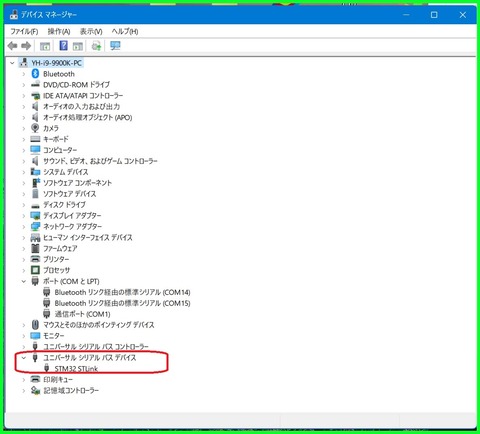Select ユニバーサル シリアル バス コントローラー row
Screen dimensions: 480x434
96,347
